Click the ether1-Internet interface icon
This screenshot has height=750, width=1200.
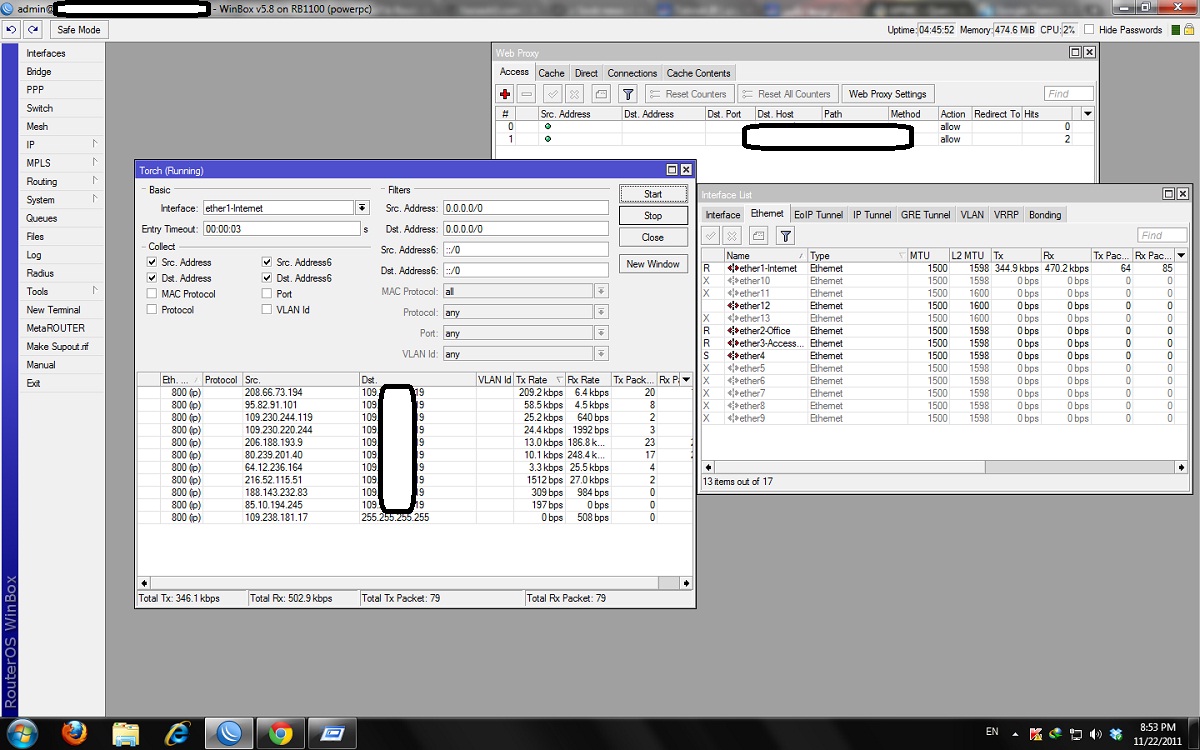(x=733, y=269)
